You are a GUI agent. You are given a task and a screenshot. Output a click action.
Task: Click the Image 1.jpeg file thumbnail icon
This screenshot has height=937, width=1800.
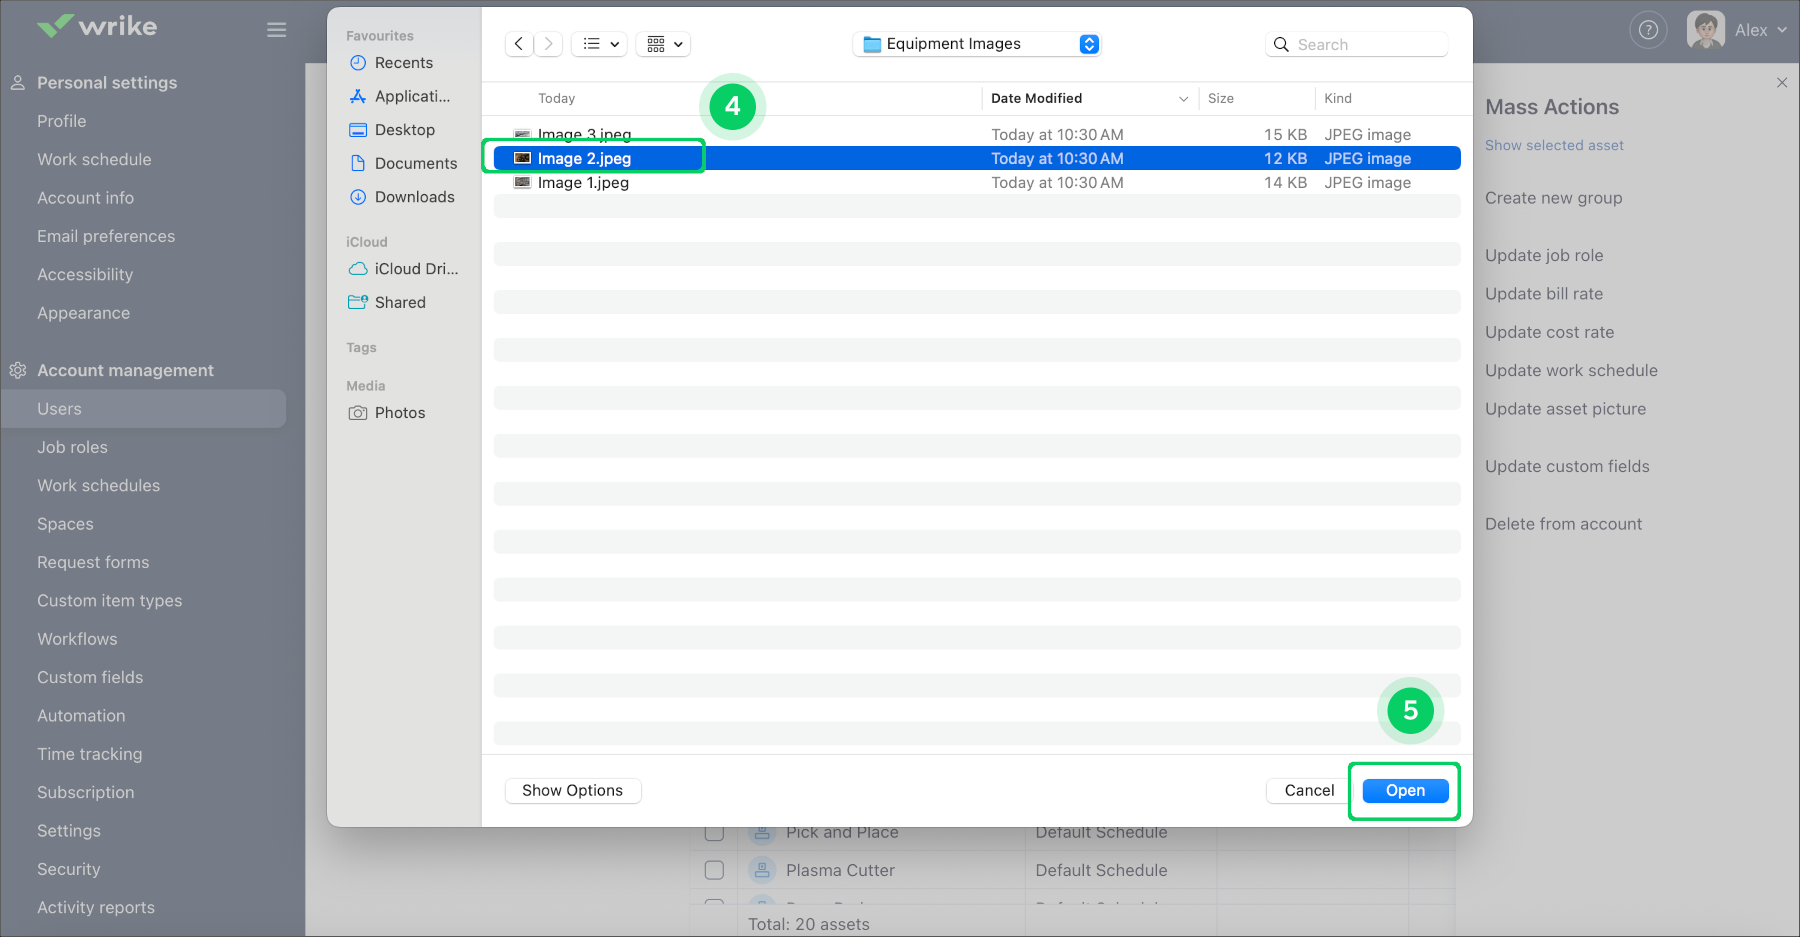[x=522, y=183]
